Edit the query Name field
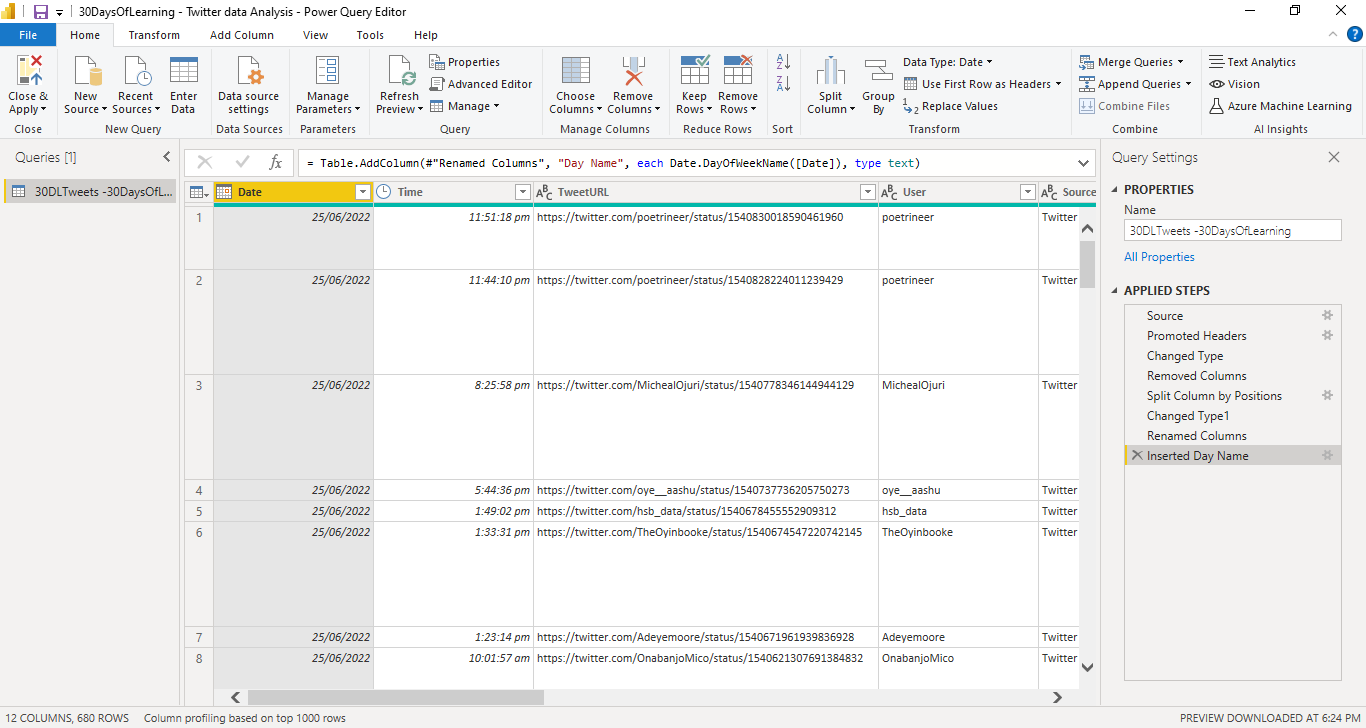1366x728 pixels. coord(1232,229)
